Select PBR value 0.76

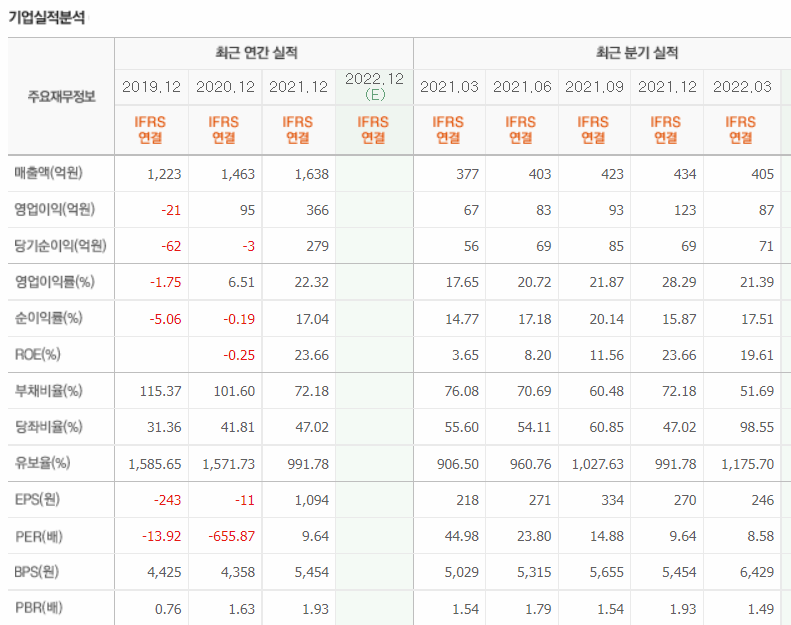pyautogui.click(x=168, y=609)
